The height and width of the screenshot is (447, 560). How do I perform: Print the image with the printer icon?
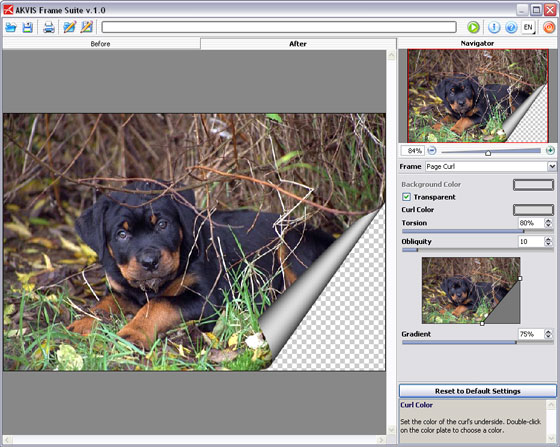49,27
